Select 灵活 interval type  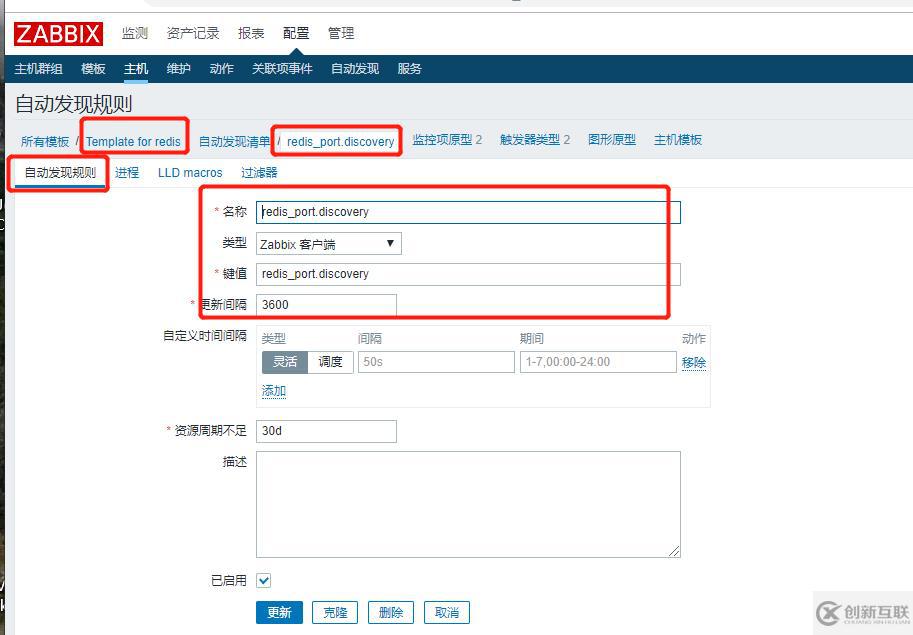(x=285, y=362)
